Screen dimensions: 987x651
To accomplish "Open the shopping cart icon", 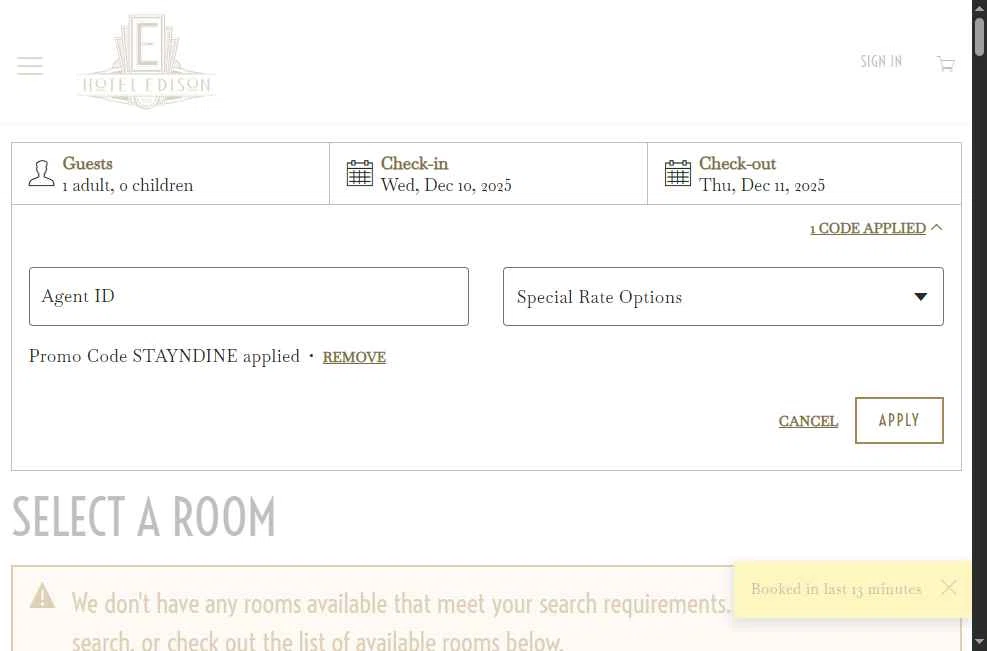I will pos(945,64).
